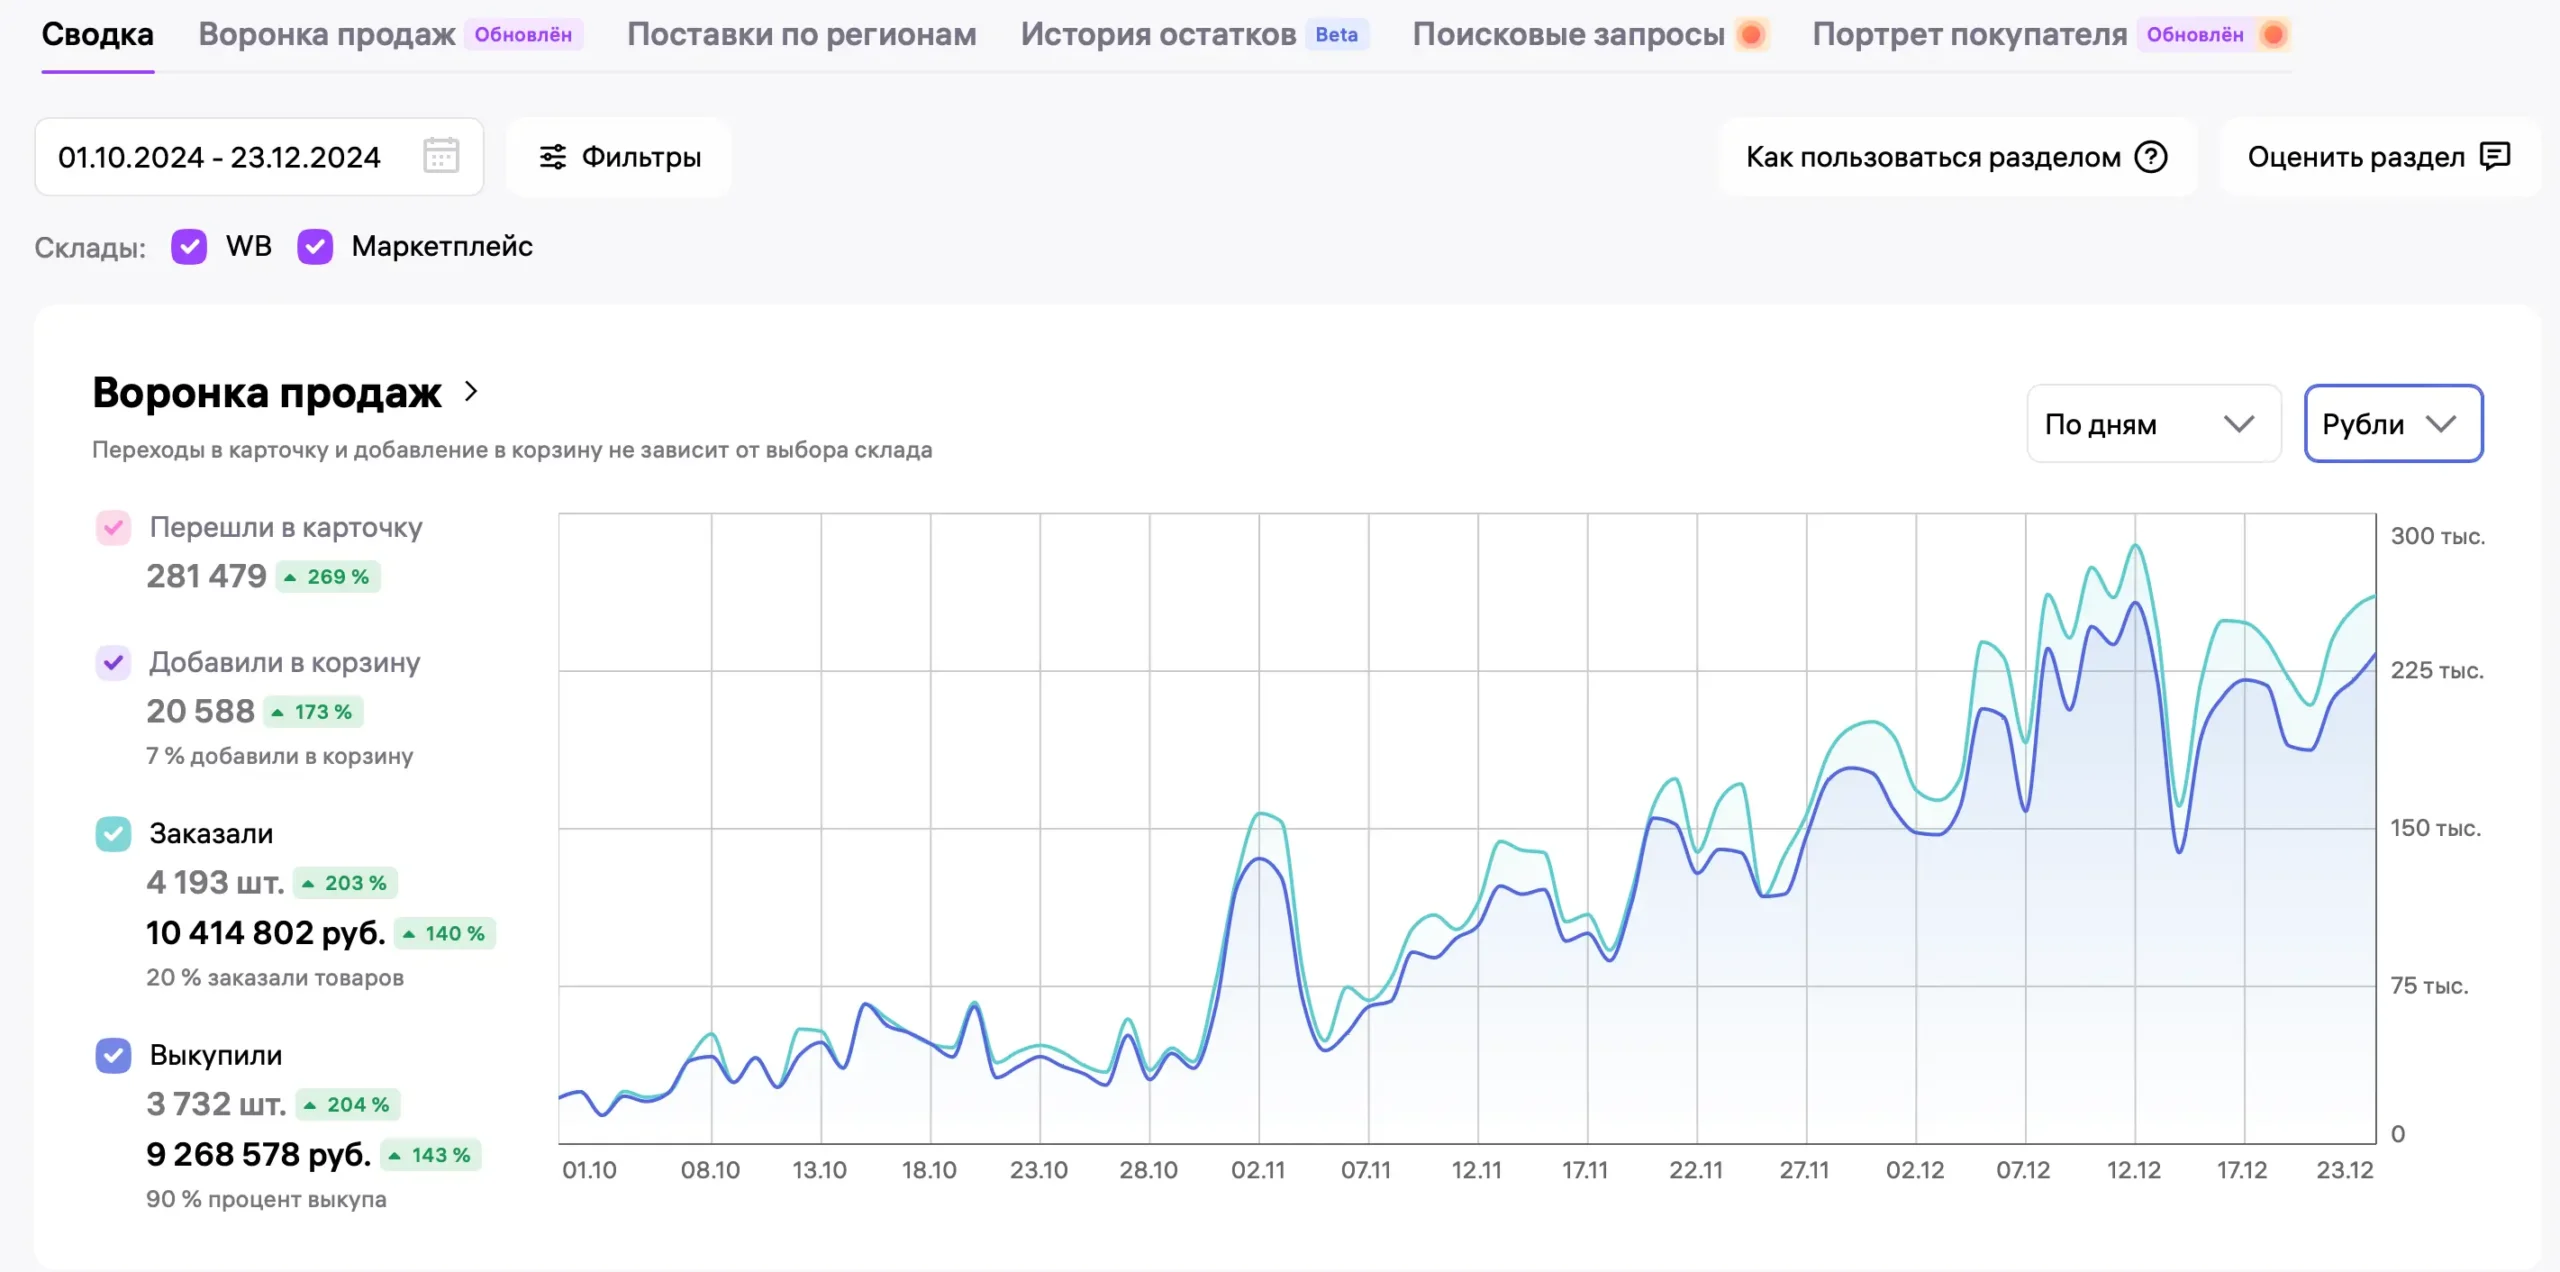Click orange notification dot on Поисковые запросы
Image resolution: width=2560 pixels, height=1272 pixels.
click(1751, 35)
